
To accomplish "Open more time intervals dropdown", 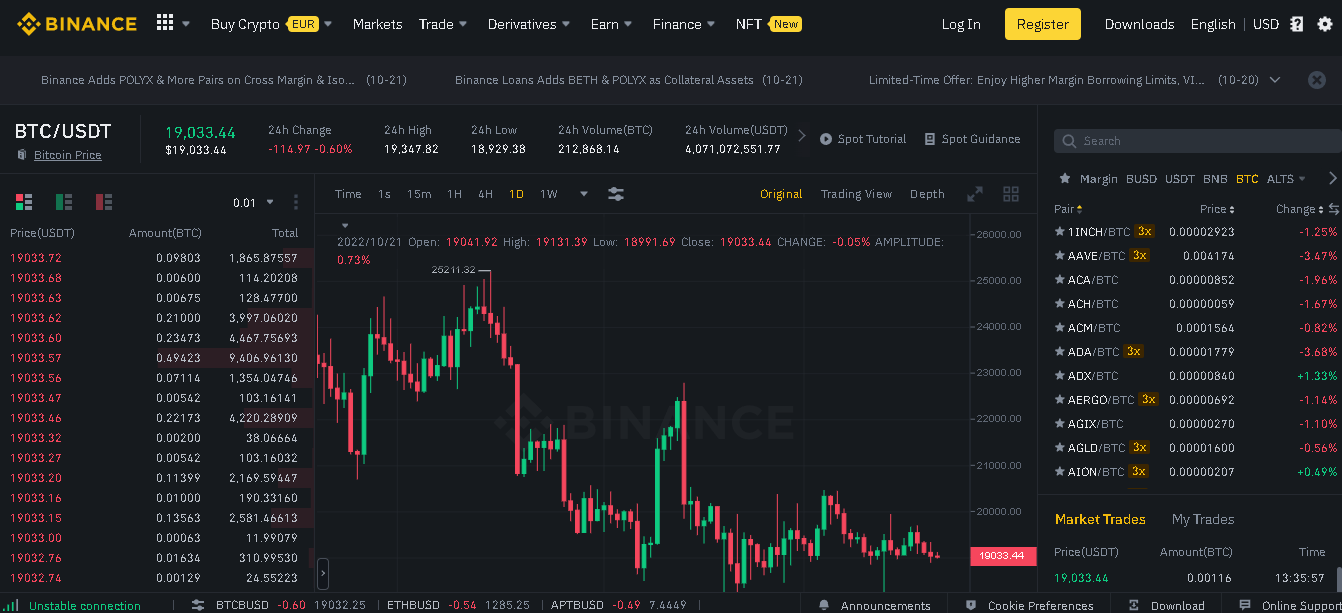I will 584,194.
